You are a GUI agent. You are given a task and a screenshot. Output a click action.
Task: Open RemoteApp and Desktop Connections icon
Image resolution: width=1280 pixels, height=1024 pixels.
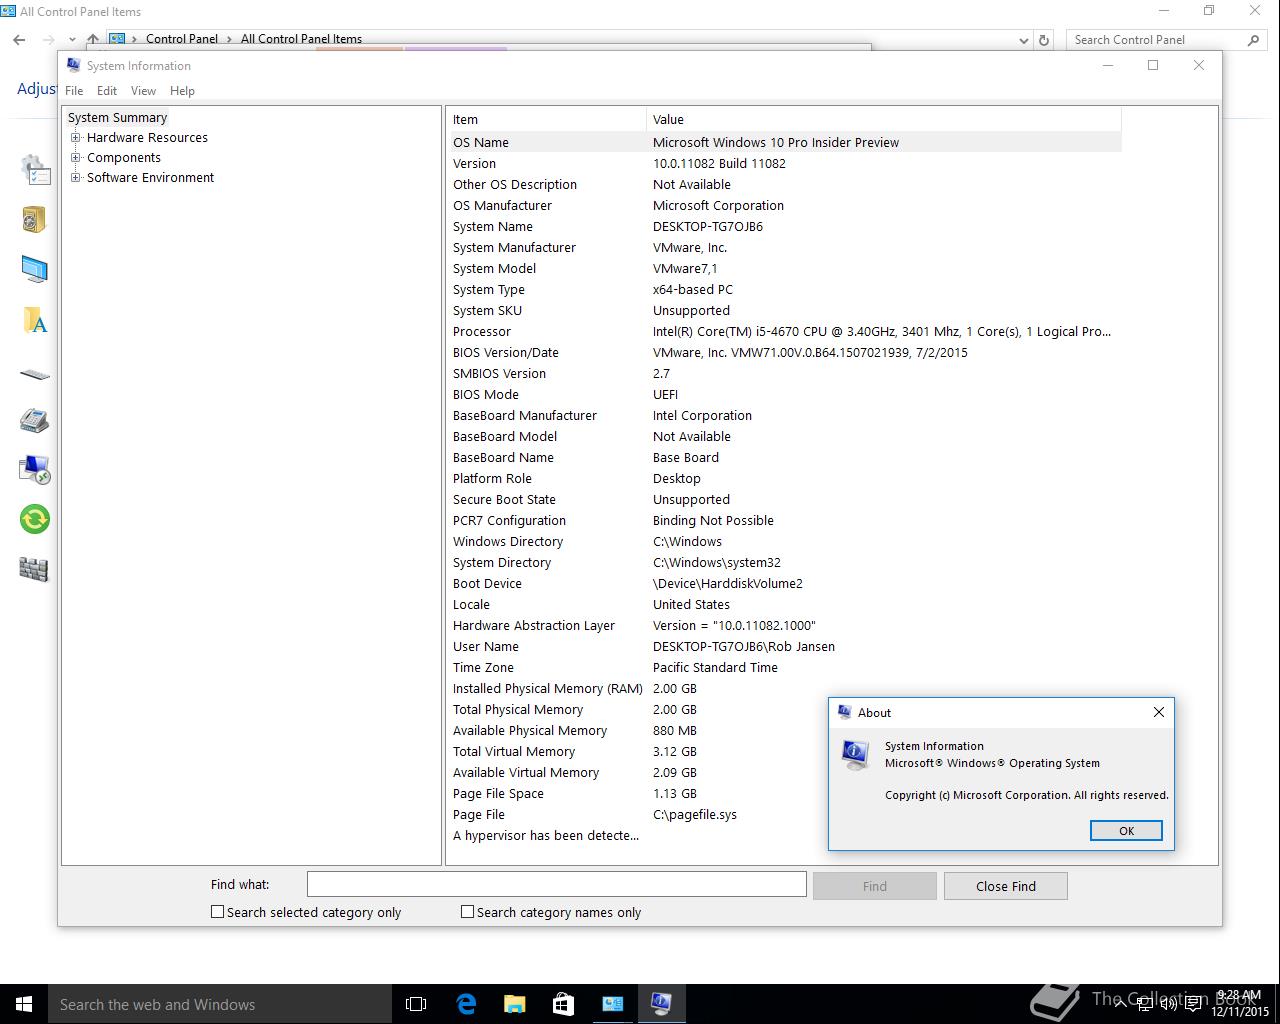(34, 469)
